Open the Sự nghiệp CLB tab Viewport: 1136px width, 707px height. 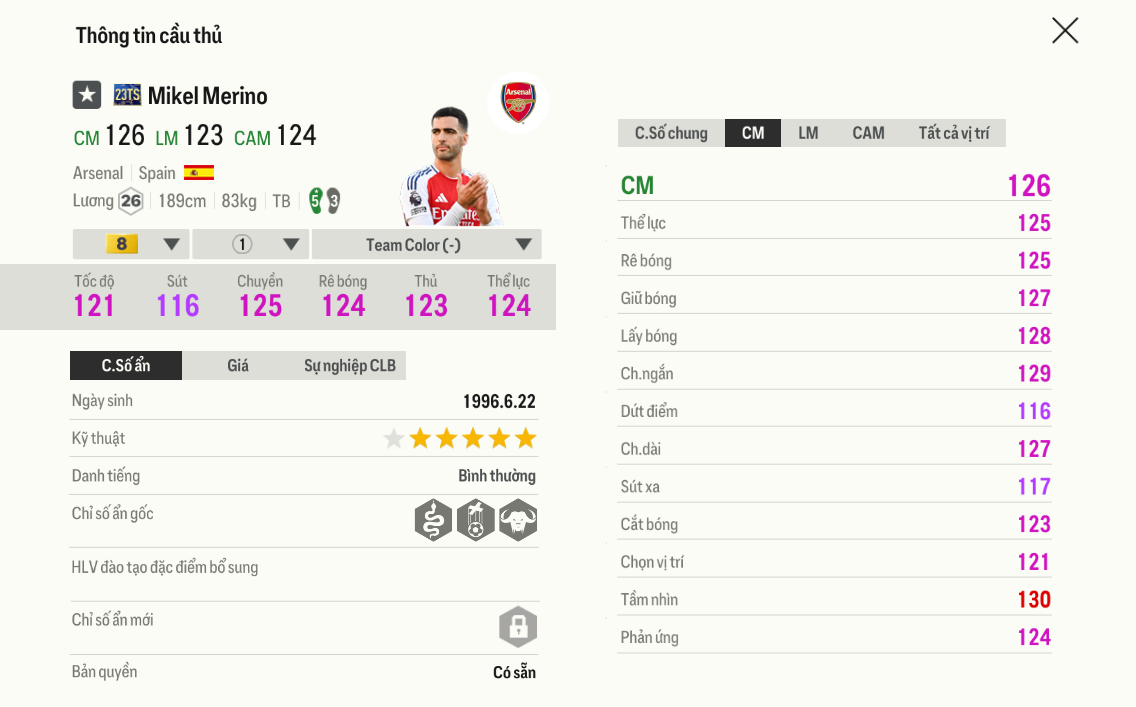pyautogui.click(x=350, y=365)
